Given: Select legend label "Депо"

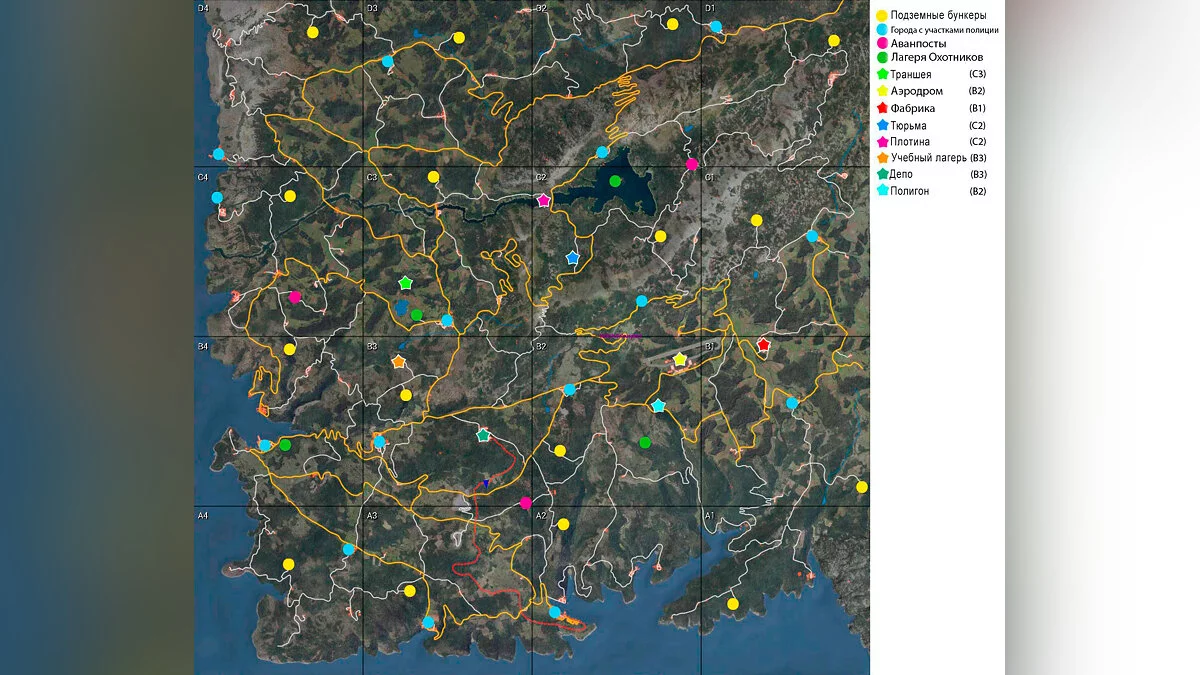Looking at the screenshot, I should point(902,174).
